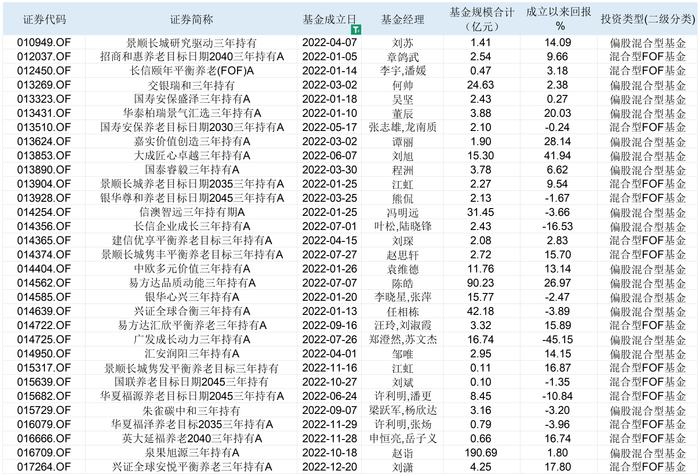Image resolution: width=700 pixels, height=476 pixels.
Task: Click fund name 国联养老目标日期2045三年持有
Action: (x=191, y=382)
